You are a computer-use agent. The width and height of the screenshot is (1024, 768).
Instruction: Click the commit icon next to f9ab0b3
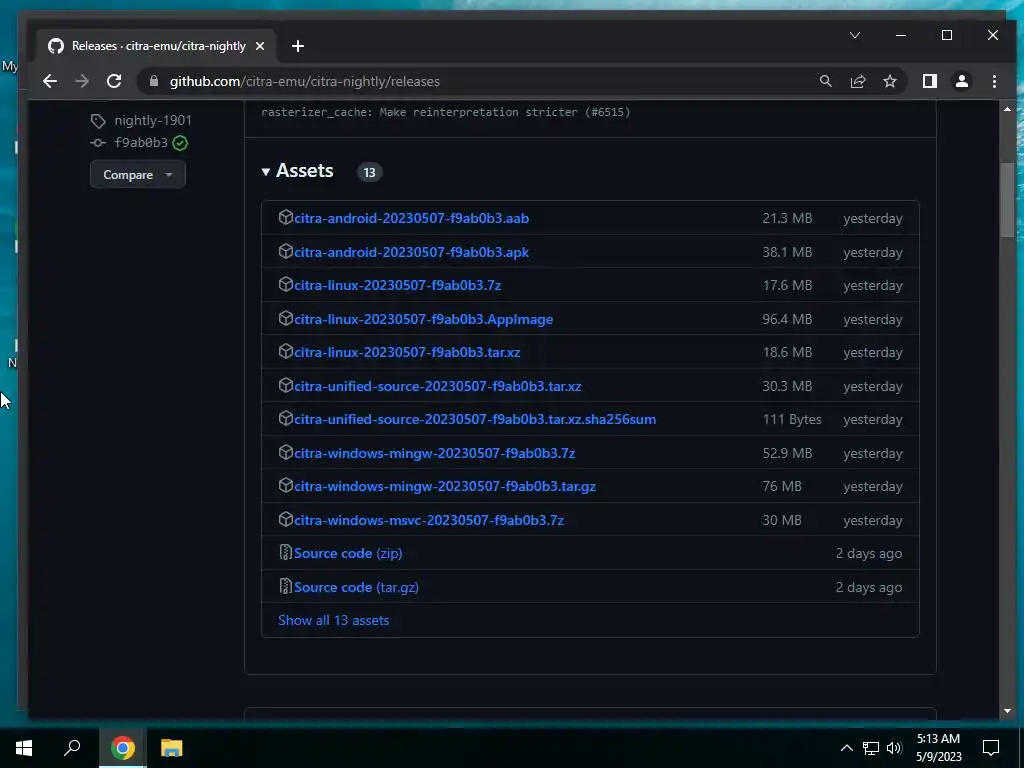[x=98, y=142]
